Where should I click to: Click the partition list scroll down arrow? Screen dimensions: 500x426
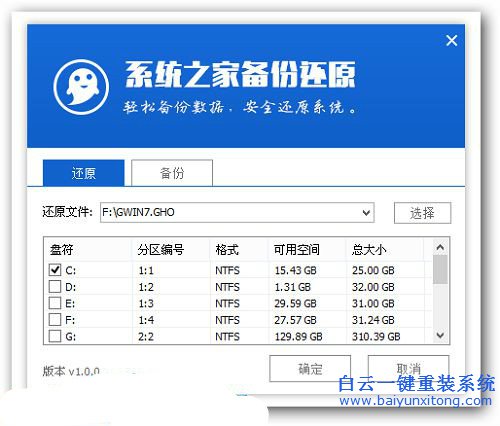pos(440,335)
